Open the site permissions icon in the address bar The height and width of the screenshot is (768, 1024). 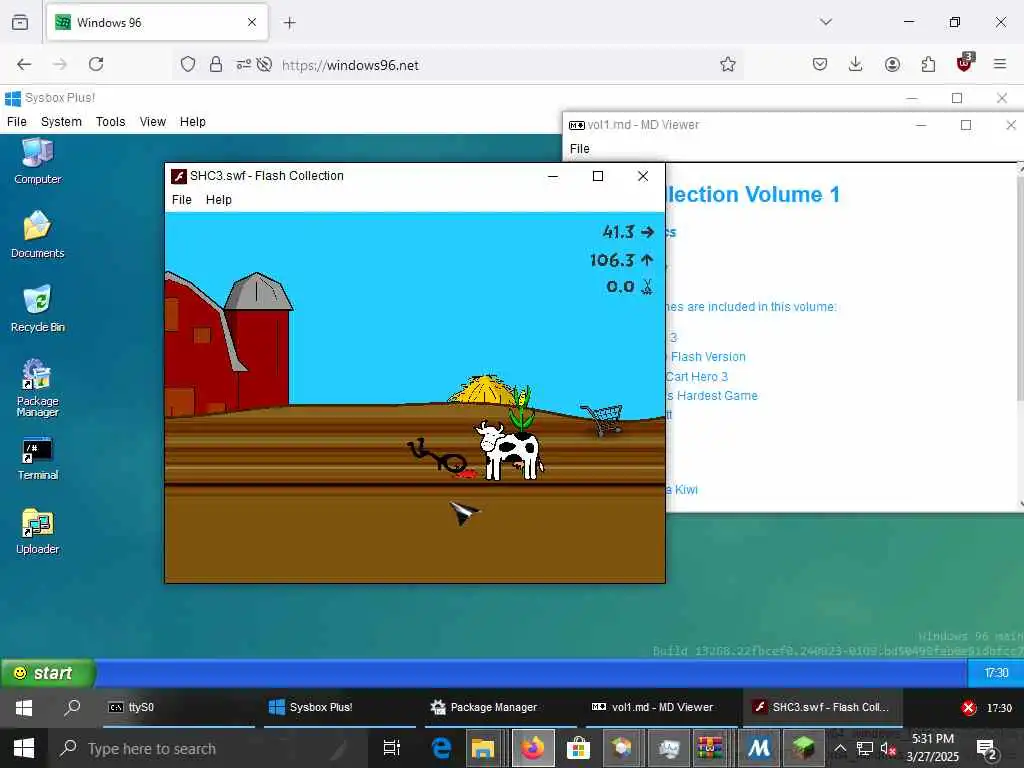point(244,64)
